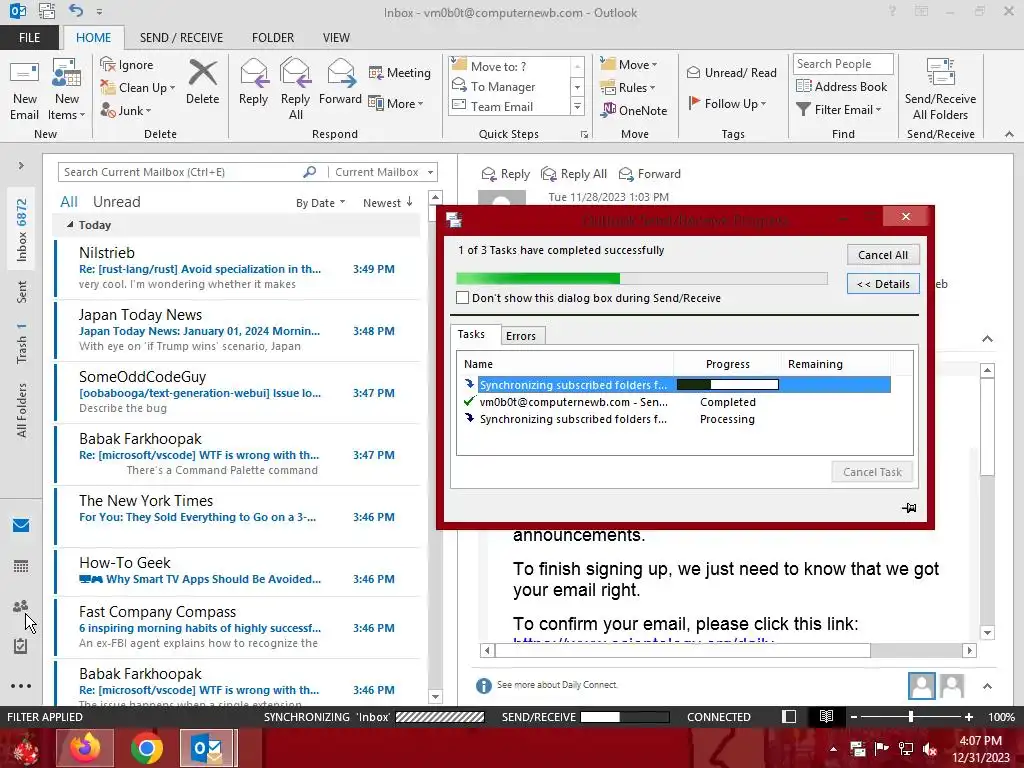The width and height of the screenshot is (1024, 768).
Task: Click the Search People field
Action: pos(842,63)
